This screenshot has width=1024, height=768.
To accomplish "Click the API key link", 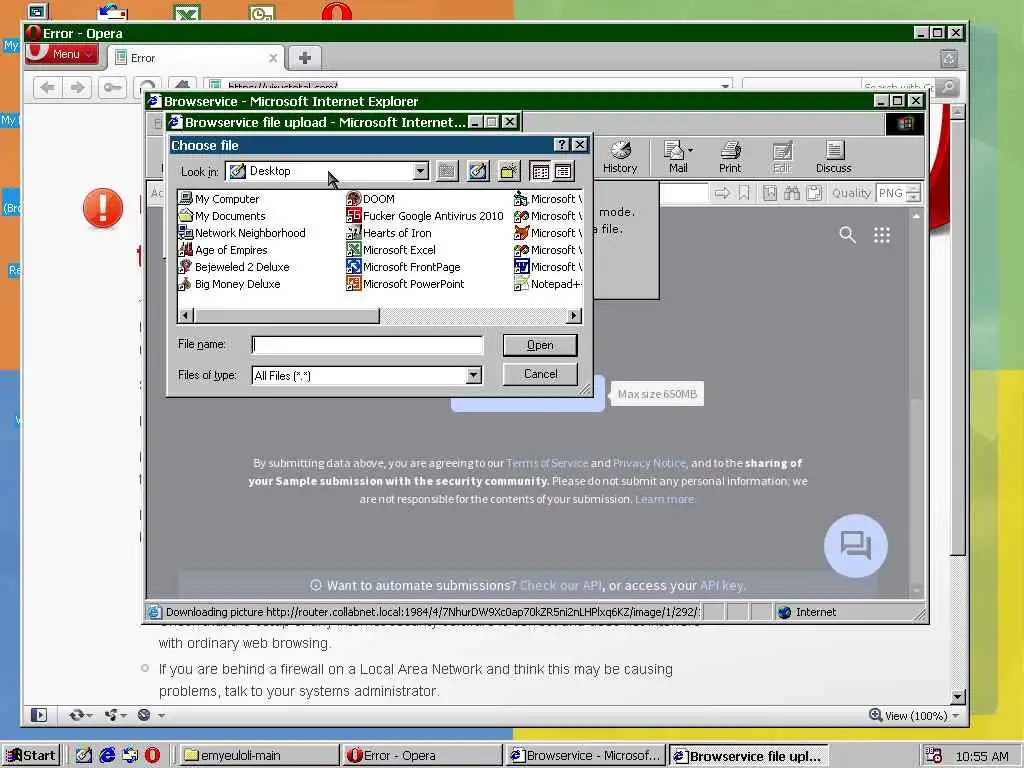I will point(722,585).
